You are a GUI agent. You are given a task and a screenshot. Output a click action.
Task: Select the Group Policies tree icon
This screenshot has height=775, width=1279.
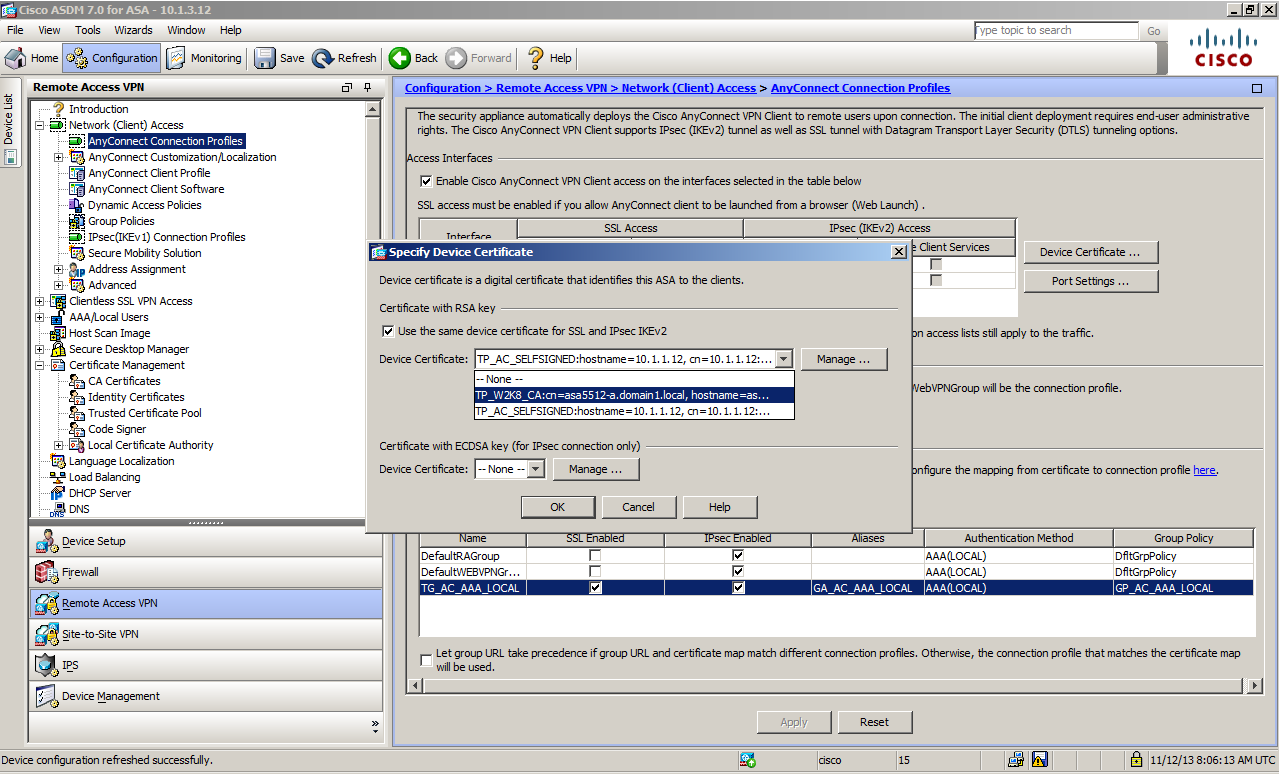[x=77, y=221]
